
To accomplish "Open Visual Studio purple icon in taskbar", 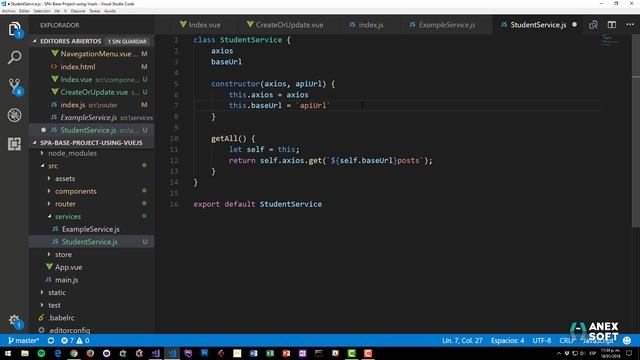I will tap(156, 353).
